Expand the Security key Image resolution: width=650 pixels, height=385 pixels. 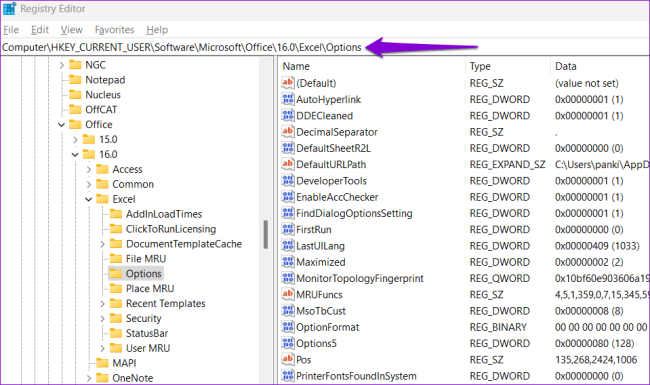click(102, 319)
